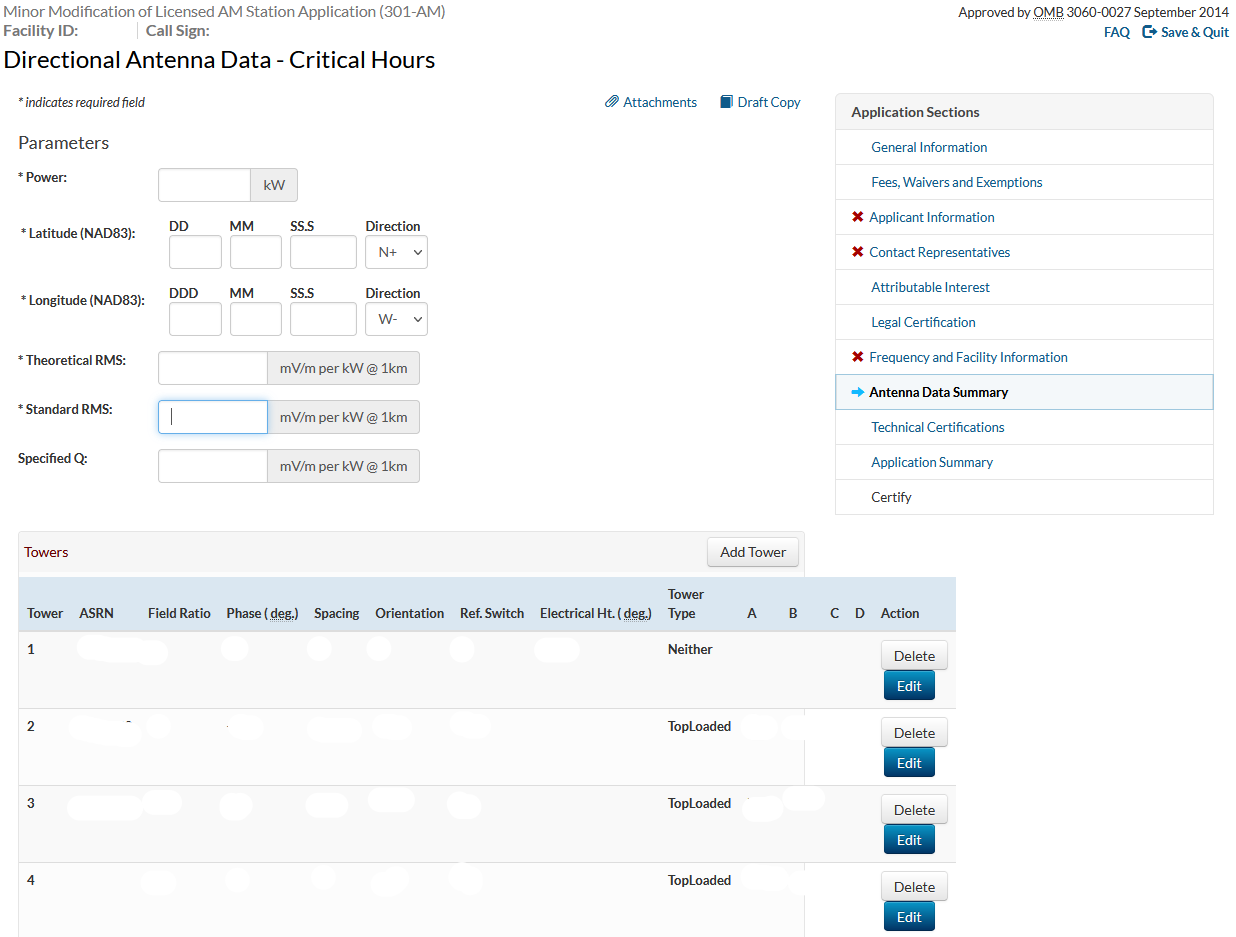Viewport: 1236px width, 937px height.
Task: Go to Technical Certifications section
Action: (x=937, y=427)
